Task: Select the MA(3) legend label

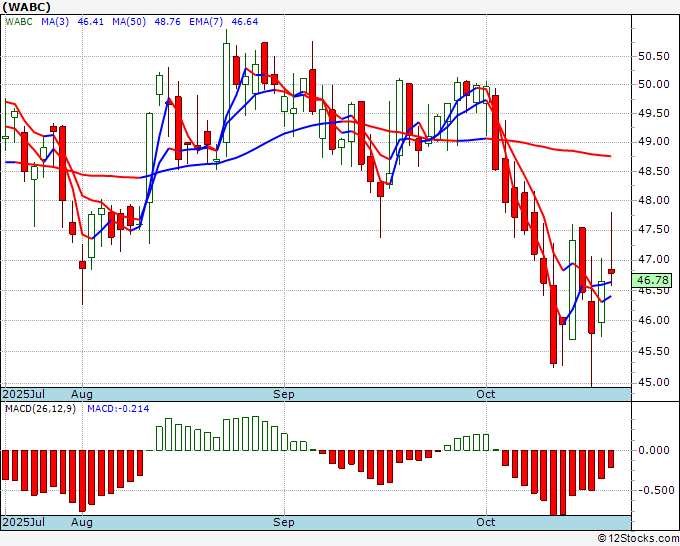Action: point(55,22)
